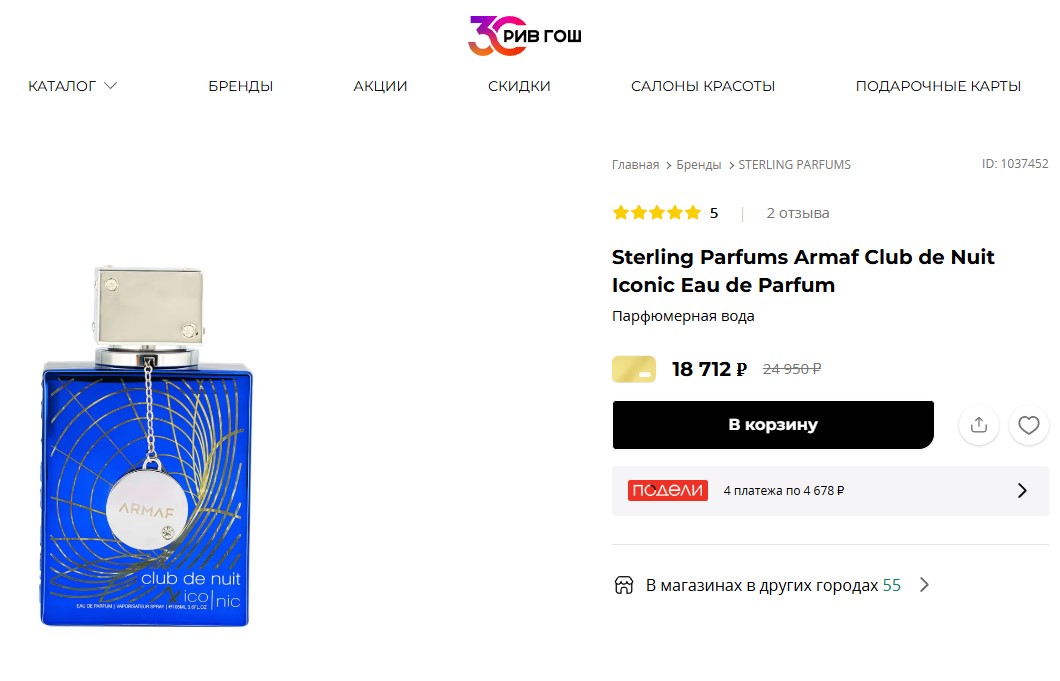Viewport: 1060px width, 681px height.
Task: Click the gold loyalty card icon
Action: click(x=633, y=369)
